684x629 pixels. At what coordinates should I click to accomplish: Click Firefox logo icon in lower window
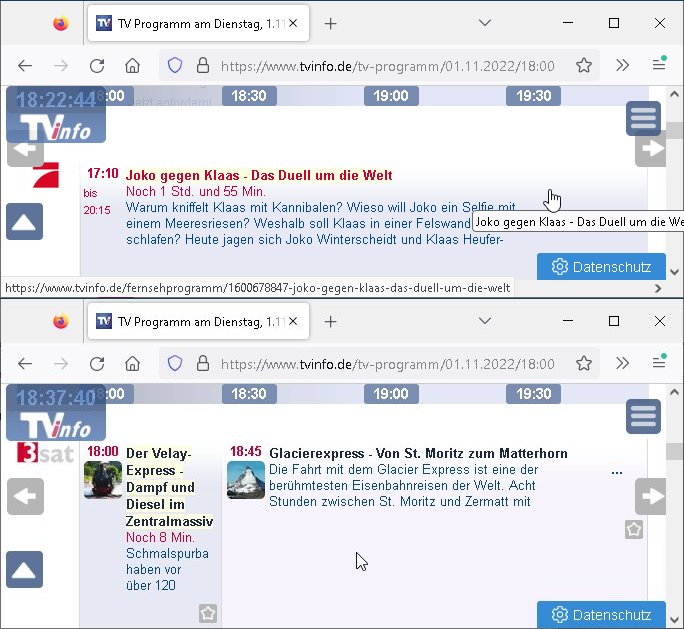[x=61, y=321]
